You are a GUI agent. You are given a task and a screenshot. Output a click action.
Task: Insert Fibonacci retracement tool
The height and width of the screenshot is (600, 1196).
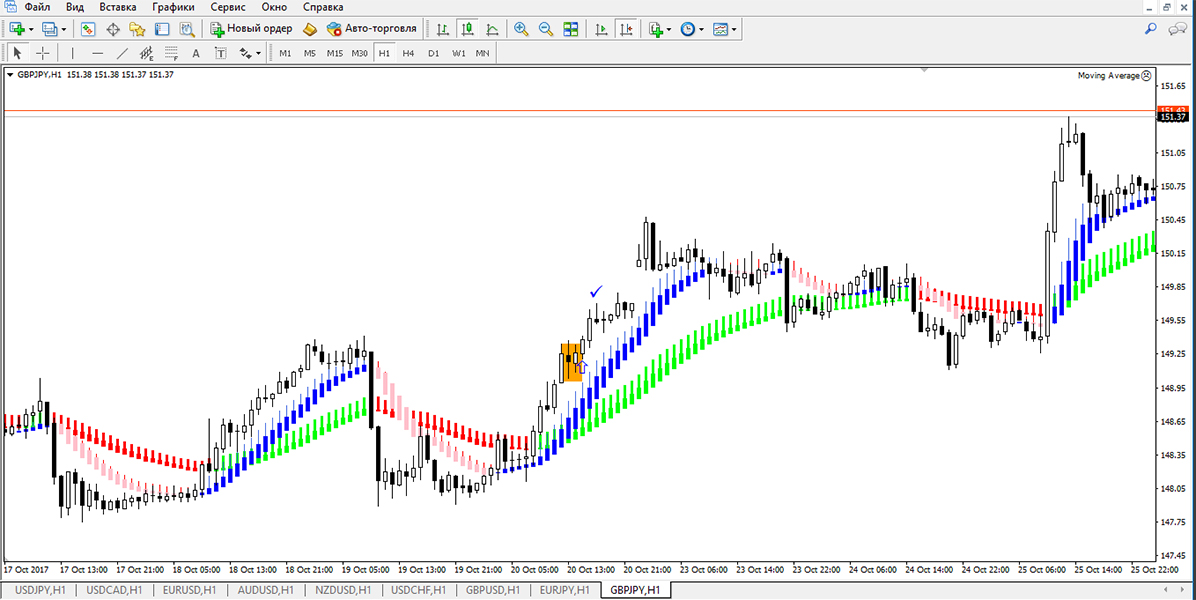click(x=171, y=53)
